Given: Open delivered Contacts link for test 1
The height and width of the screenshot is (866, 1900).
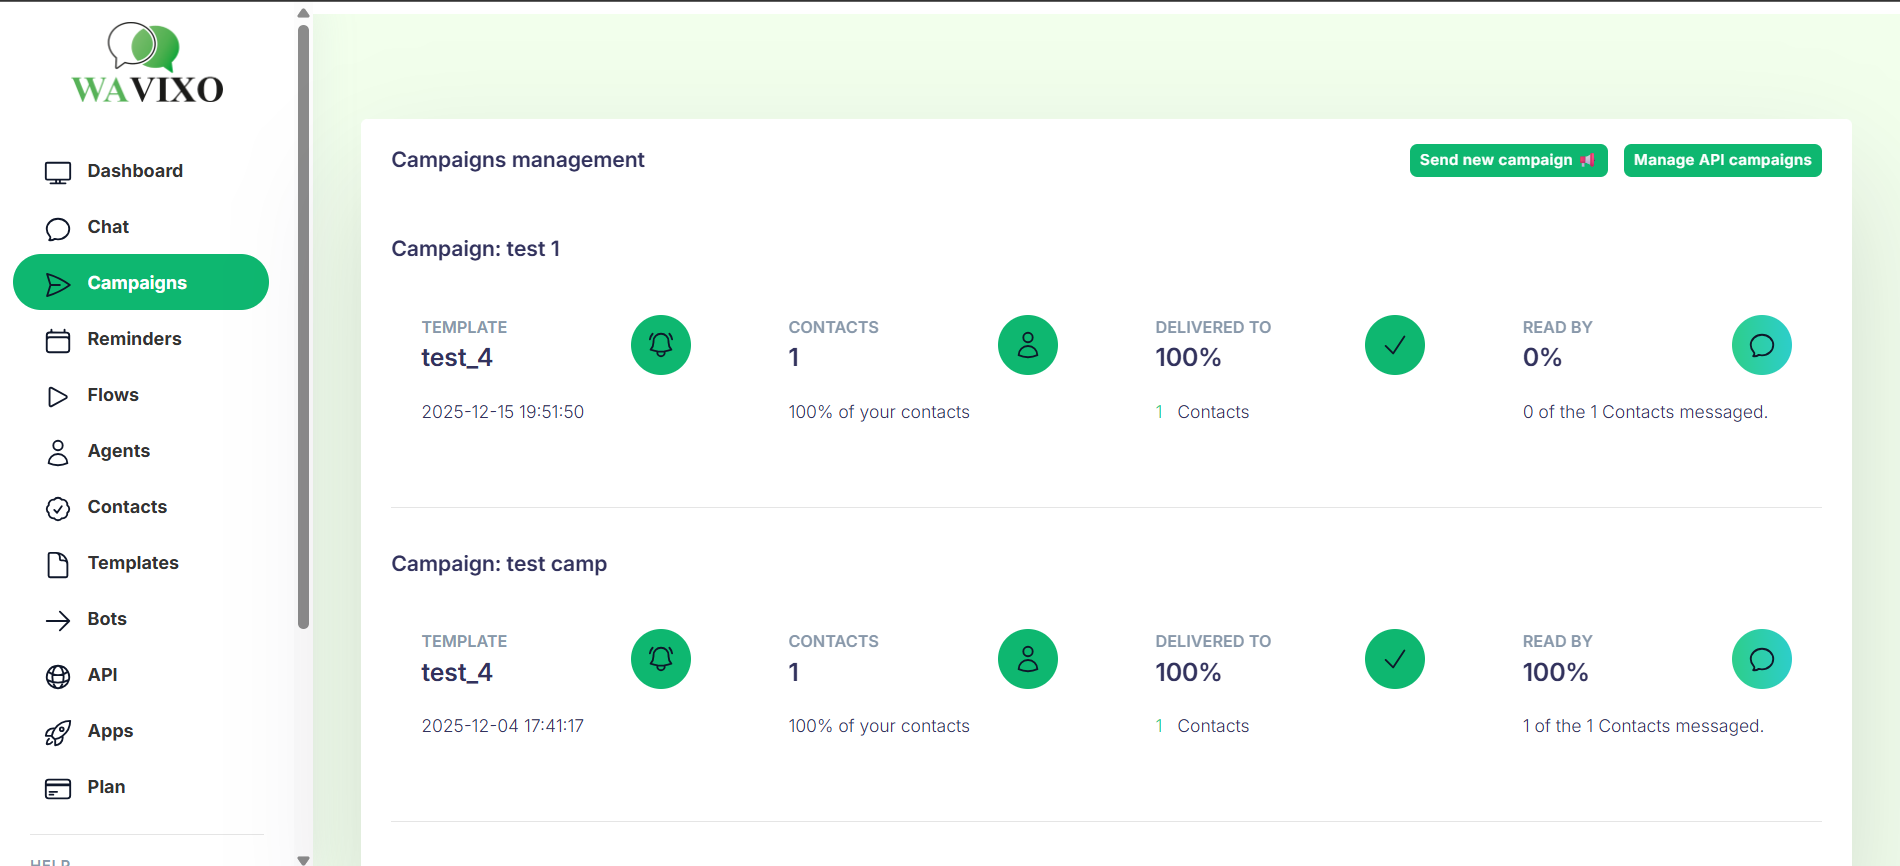Looking at the screenshot, I should click(1212, 412).
